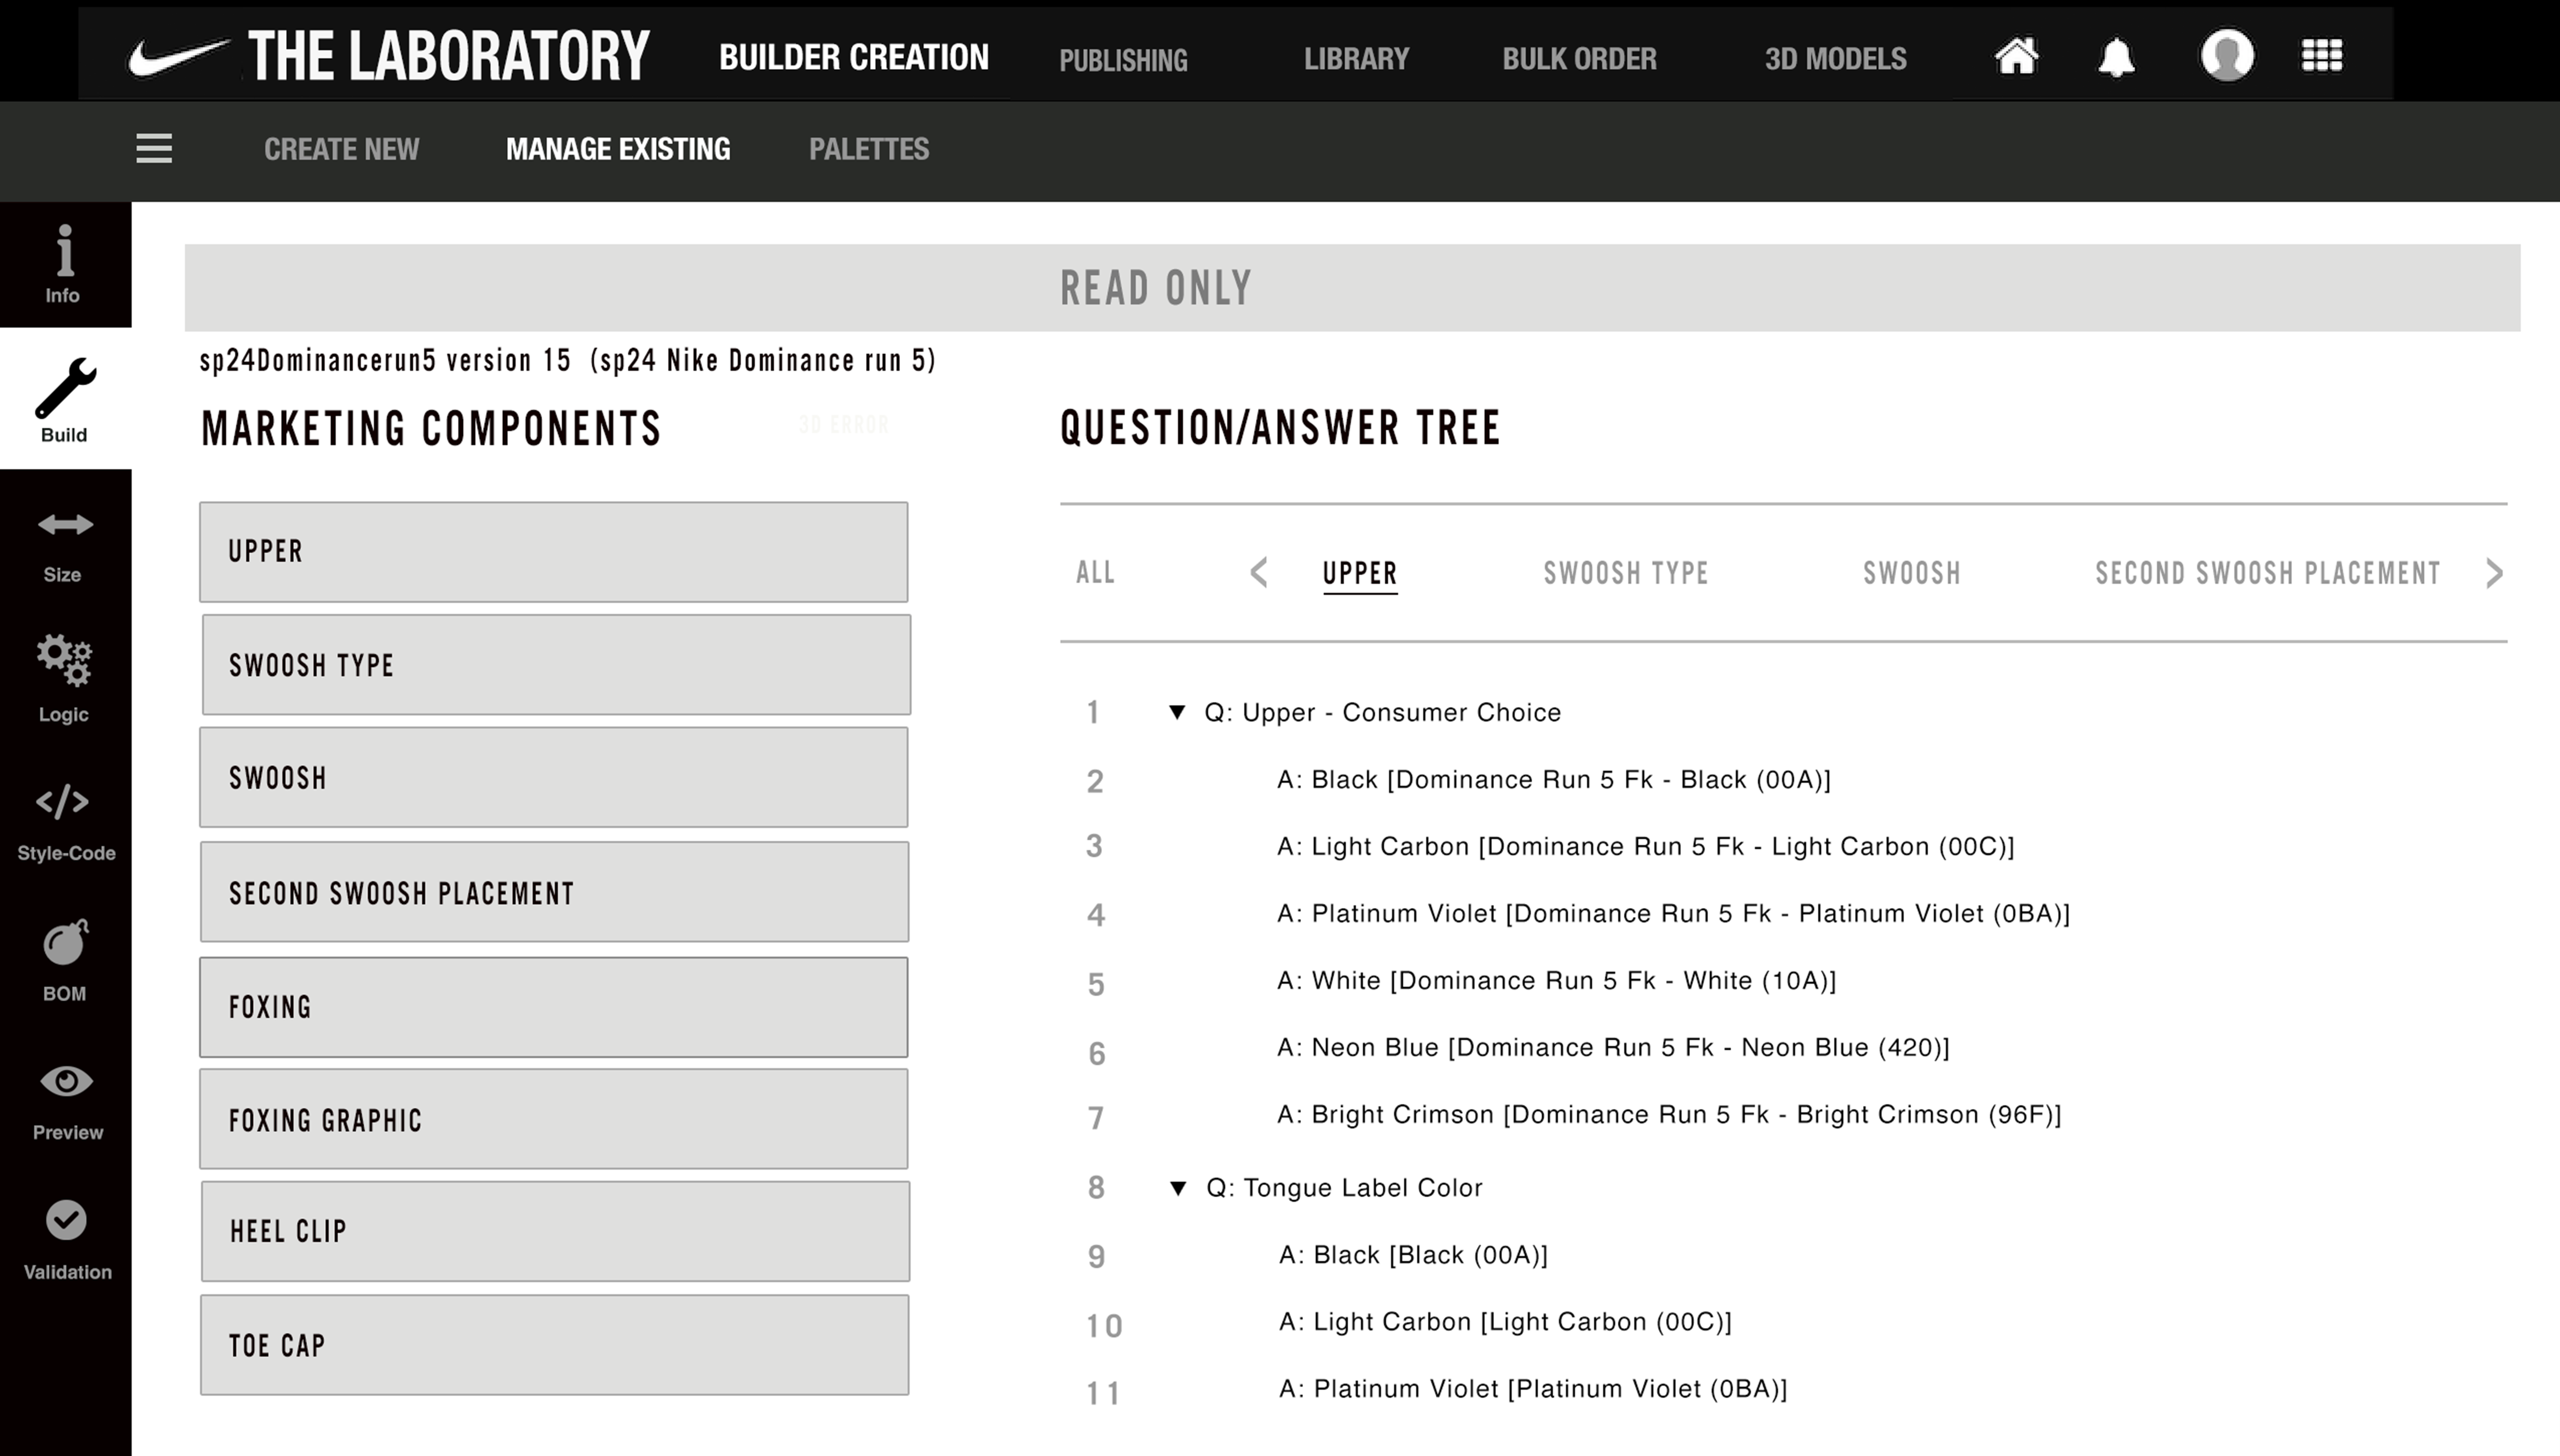The width and height of the screenshot is (2560, 1456).
Task: Open the Validation checkmark panel
Action: click(66, 1240)
